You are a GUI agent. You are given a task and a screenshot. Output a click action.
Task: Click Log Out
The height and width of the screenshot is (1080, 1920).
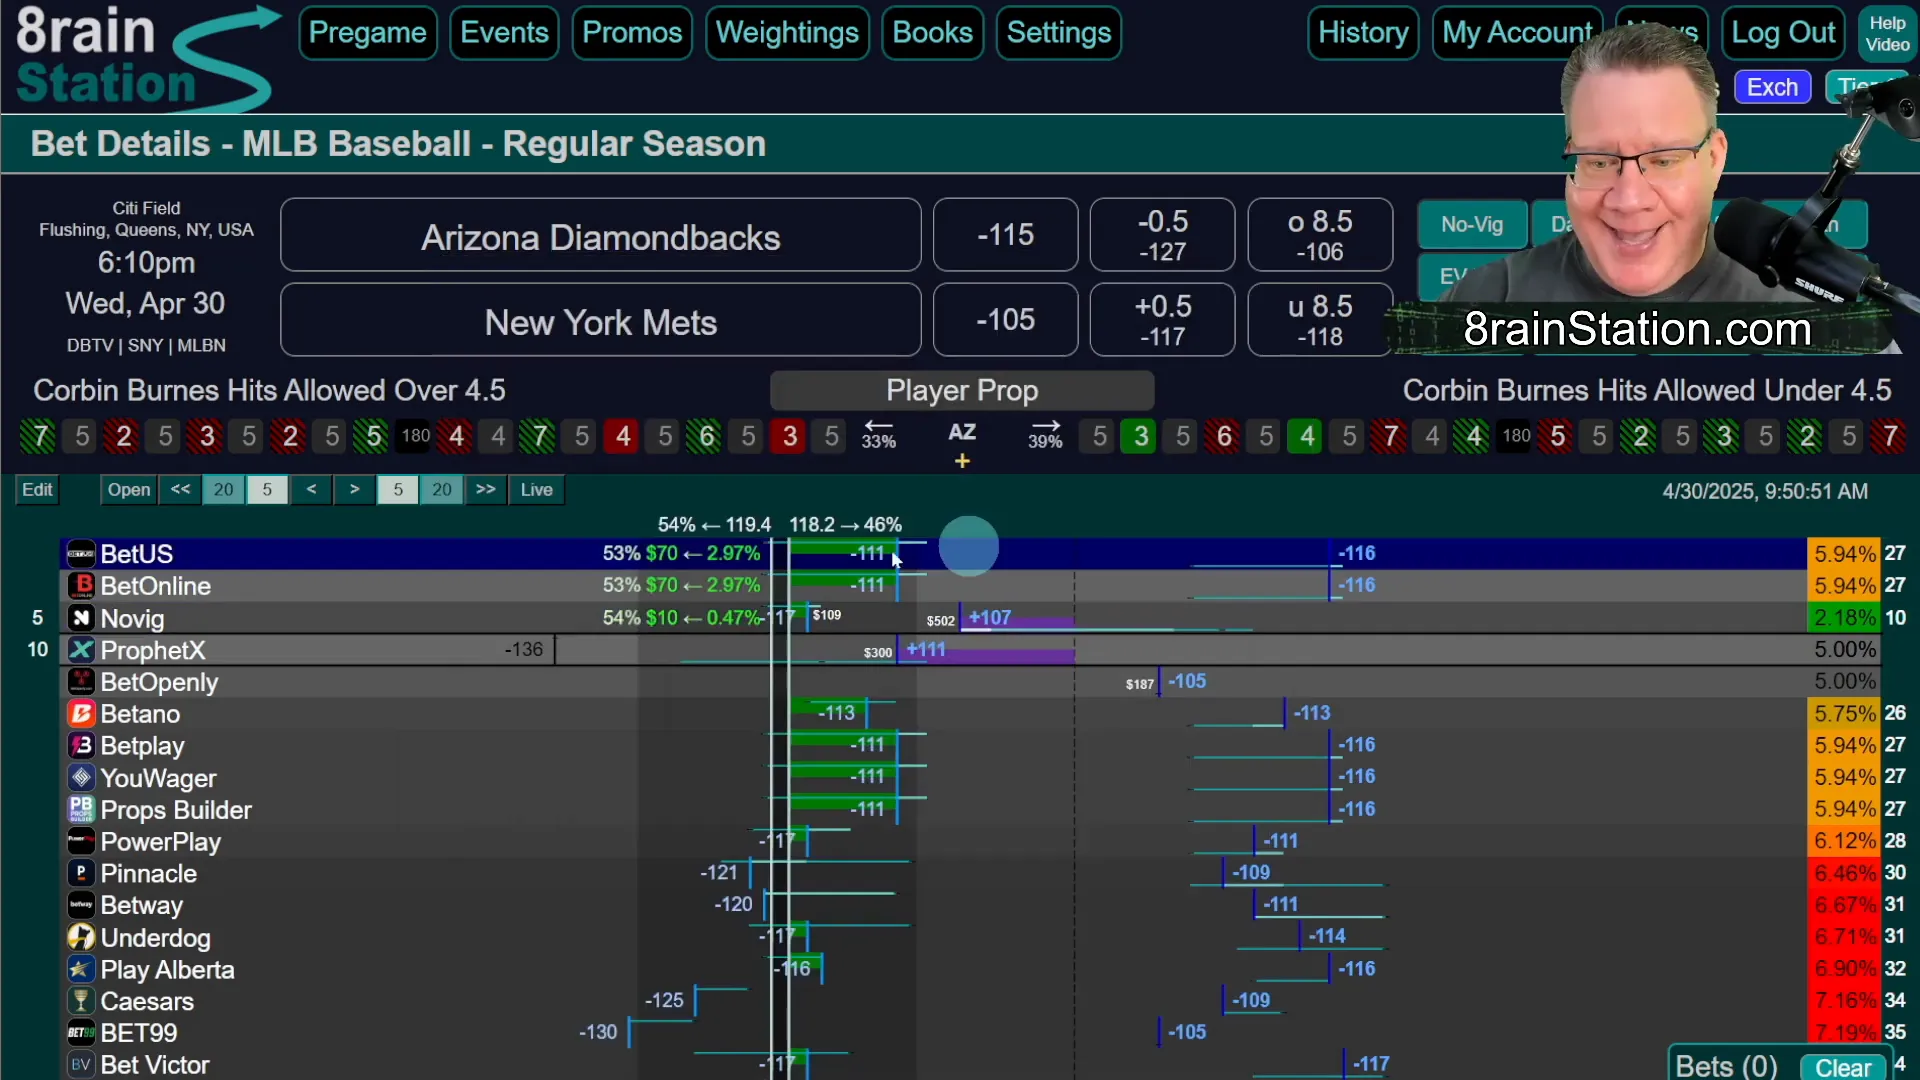(x=1783, y=33)
